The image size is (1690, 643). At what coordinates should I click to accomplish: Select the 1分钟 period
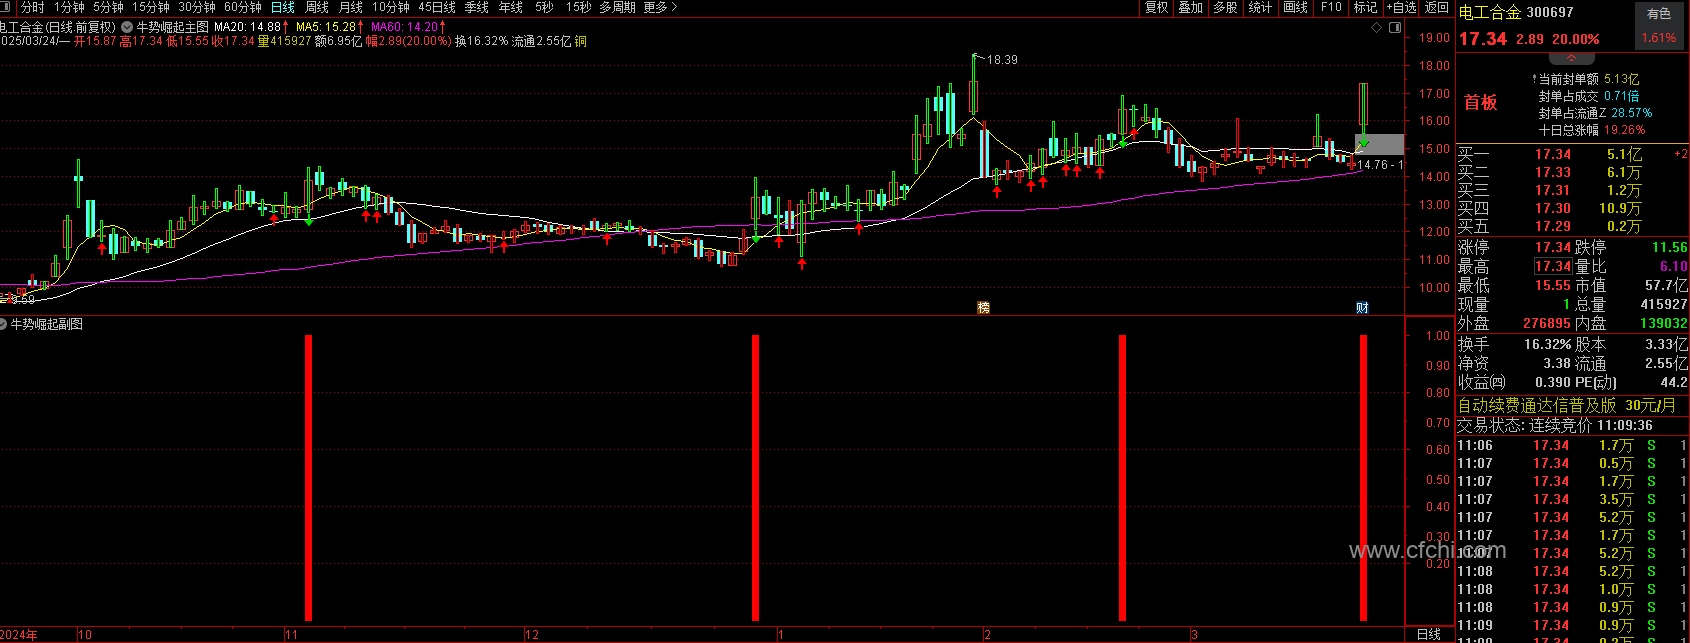pos(70,7)
